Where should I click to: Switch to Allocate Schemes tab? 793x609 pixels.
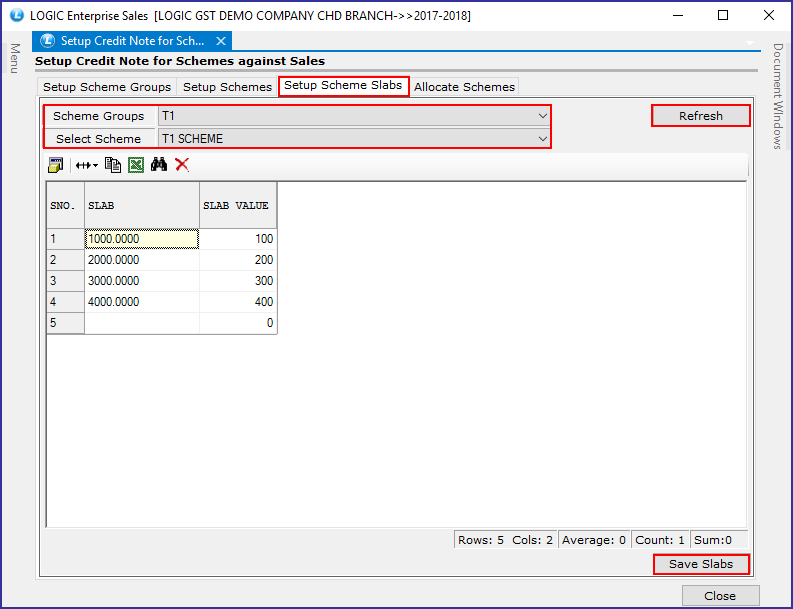tap(464, 87)
